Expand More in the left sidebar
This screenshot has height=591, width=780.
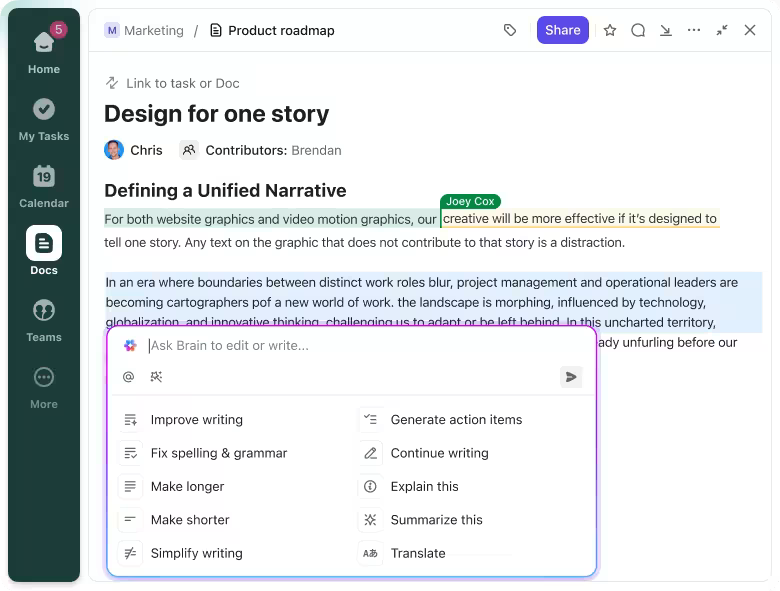click(x=44, y=386)
